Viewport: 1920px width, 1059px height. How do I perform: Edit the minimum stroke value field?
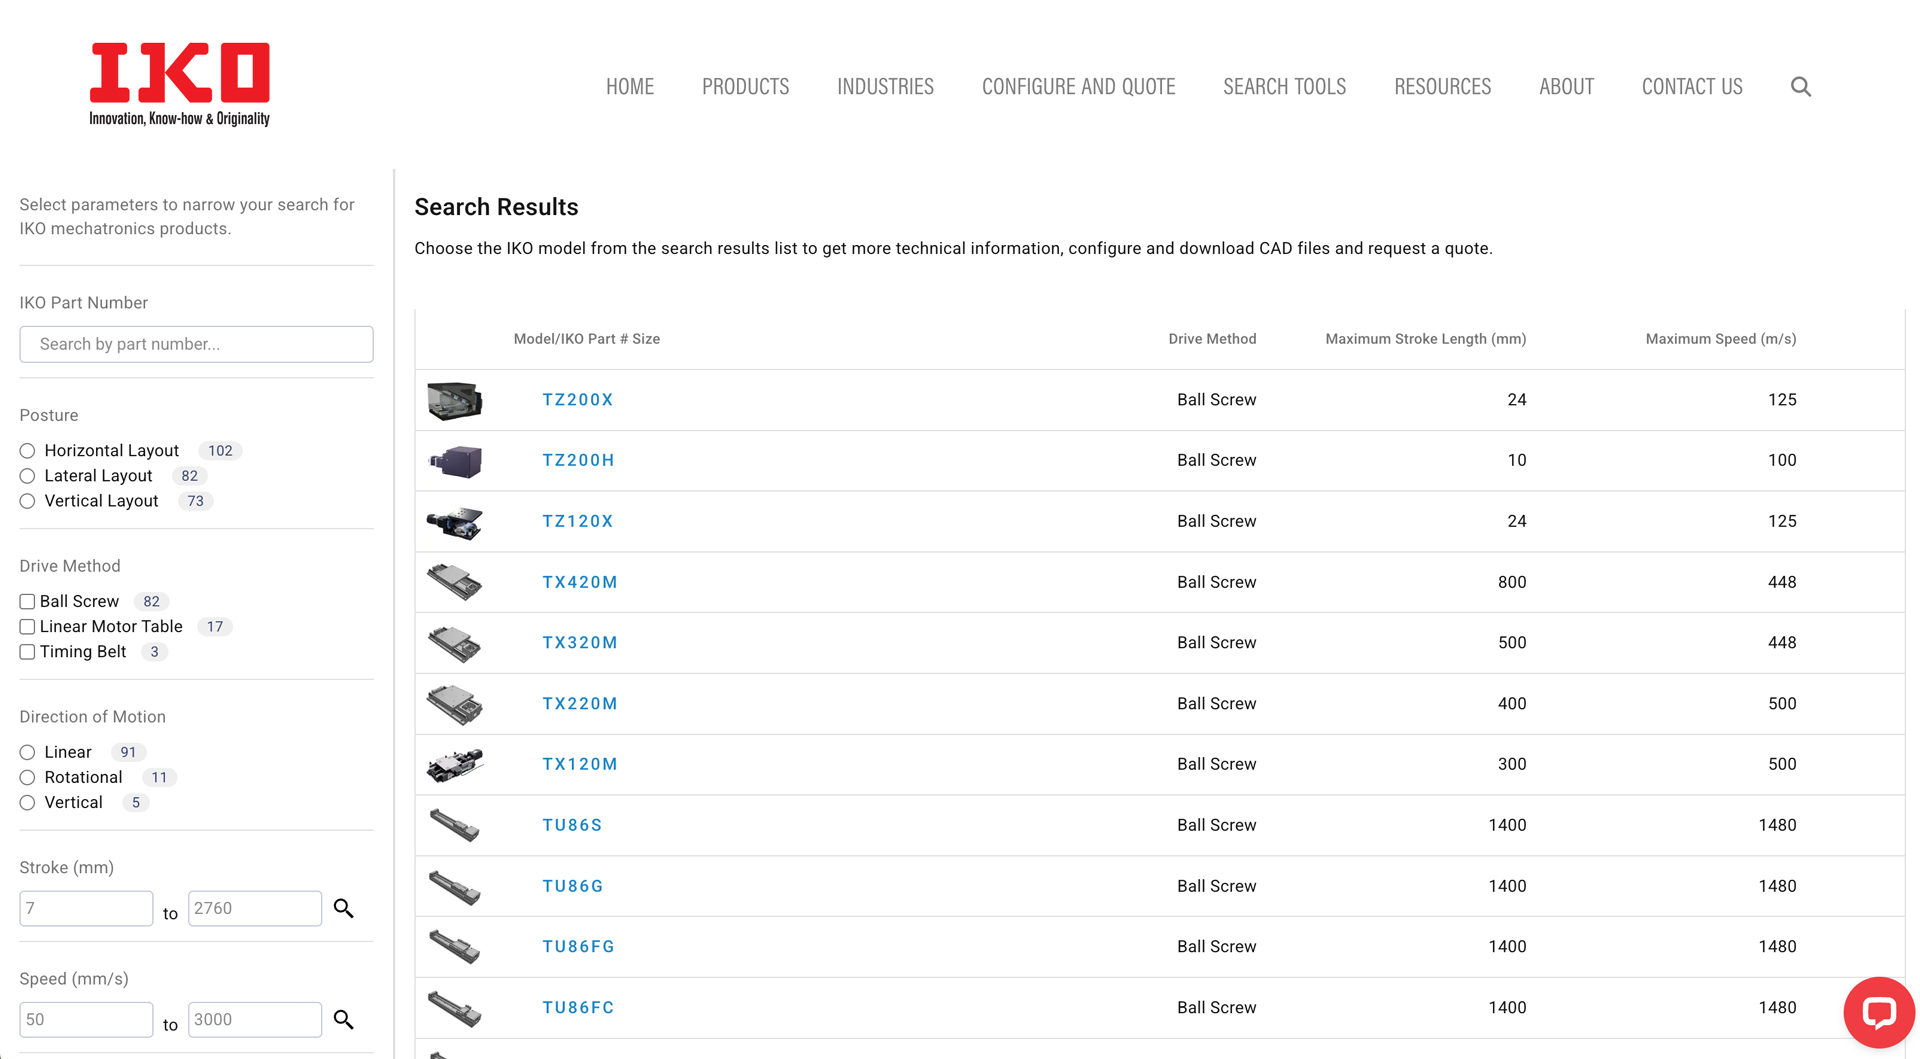tap(85, 908)
